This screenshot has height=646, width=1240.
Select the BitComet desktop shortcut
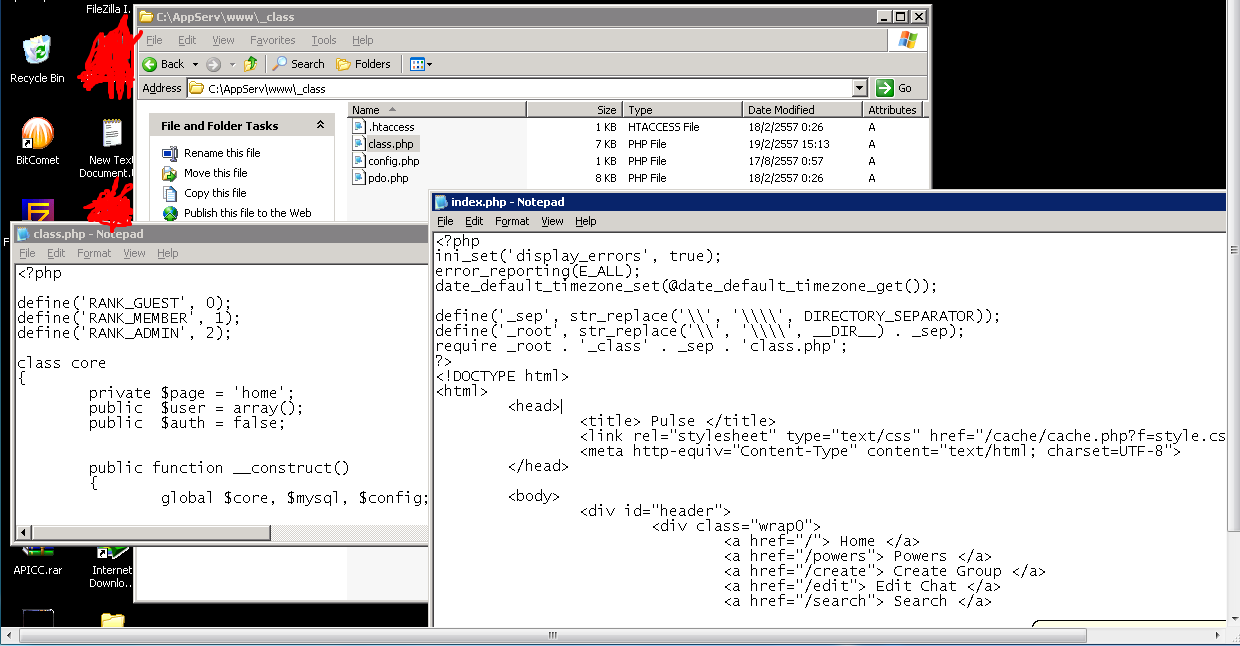[37, 141]
